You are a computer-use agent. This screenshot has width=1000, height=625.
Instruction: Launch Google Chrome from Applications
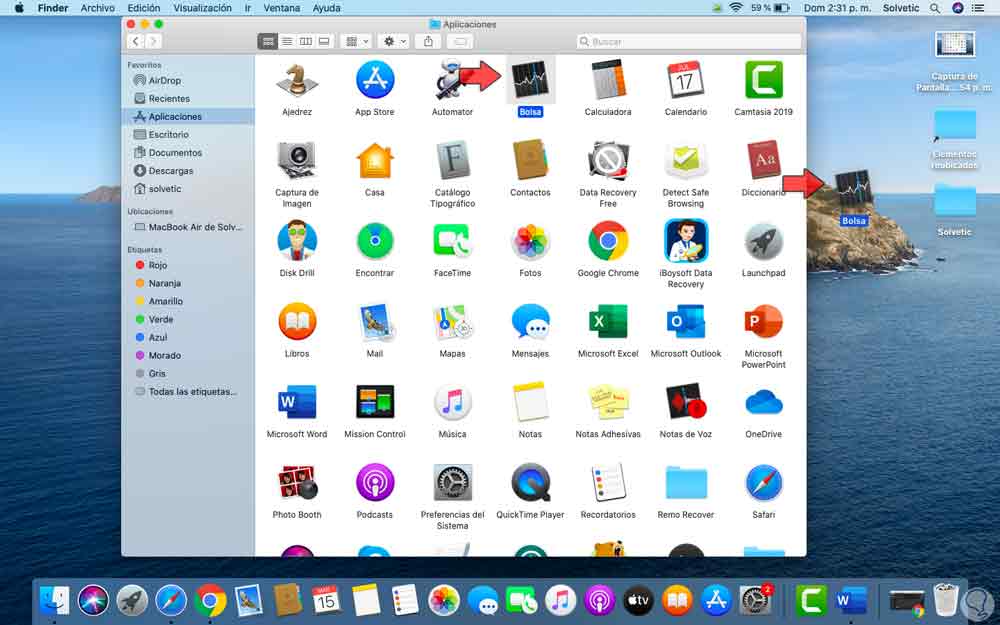click(x=607, y=243)
